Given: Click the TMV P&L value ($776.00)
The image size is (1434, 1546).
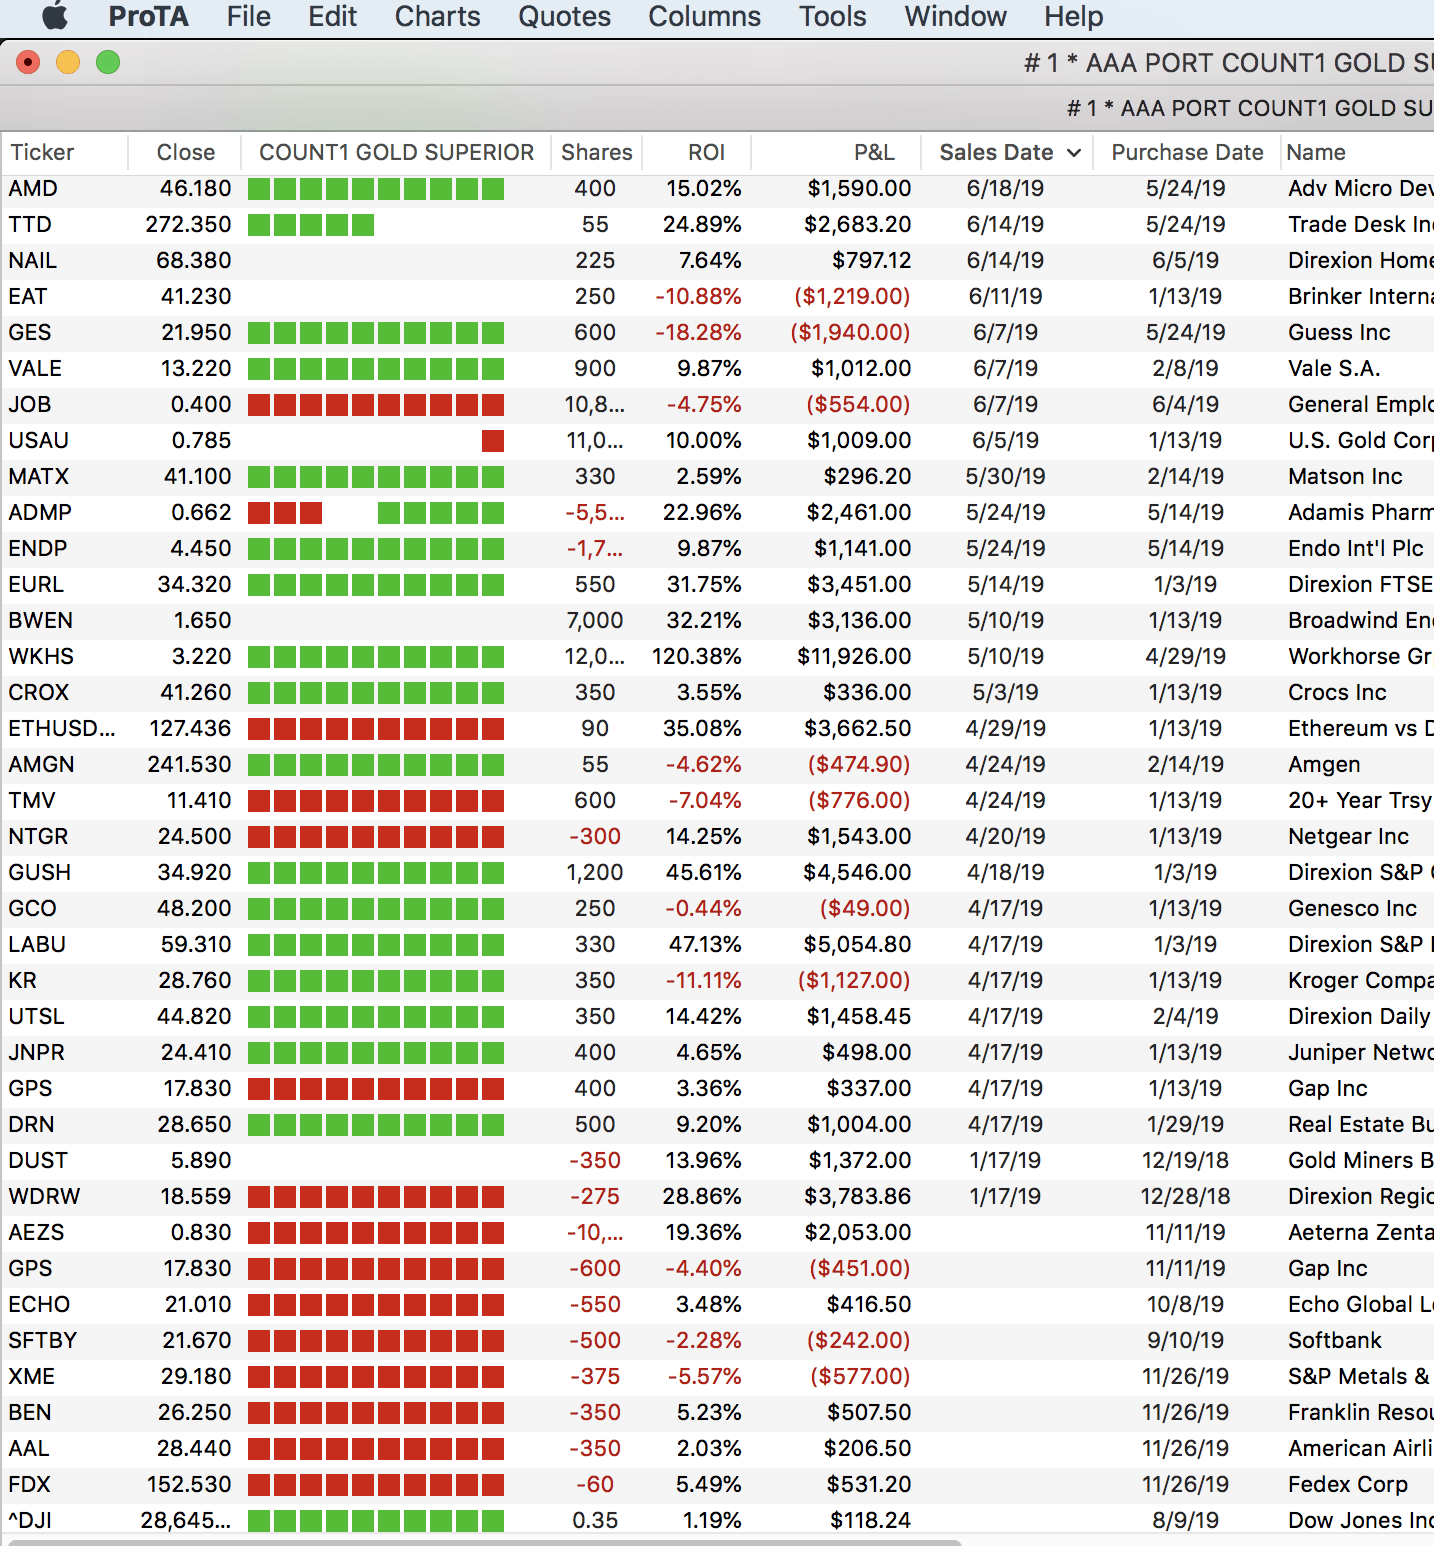Looking at the screenshot, I should pyautogui.click(x=859, y=800).
